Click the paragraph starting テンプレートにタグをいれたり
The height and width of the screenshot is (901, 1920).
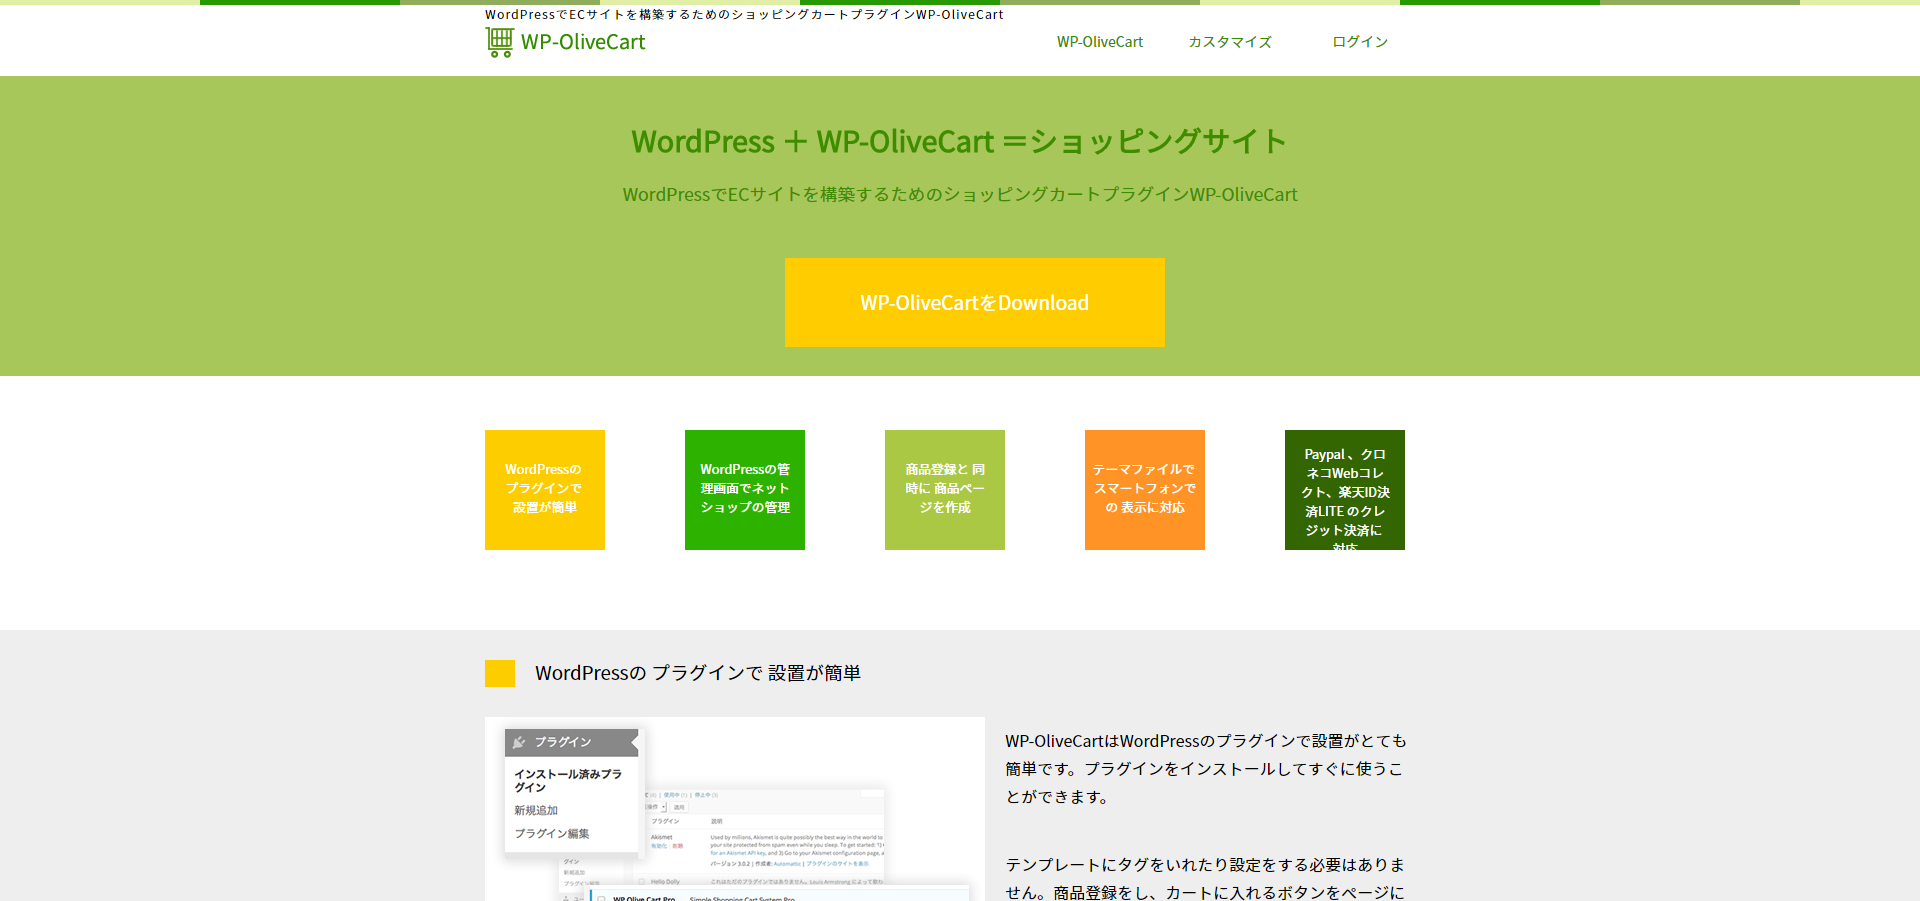1205,878
